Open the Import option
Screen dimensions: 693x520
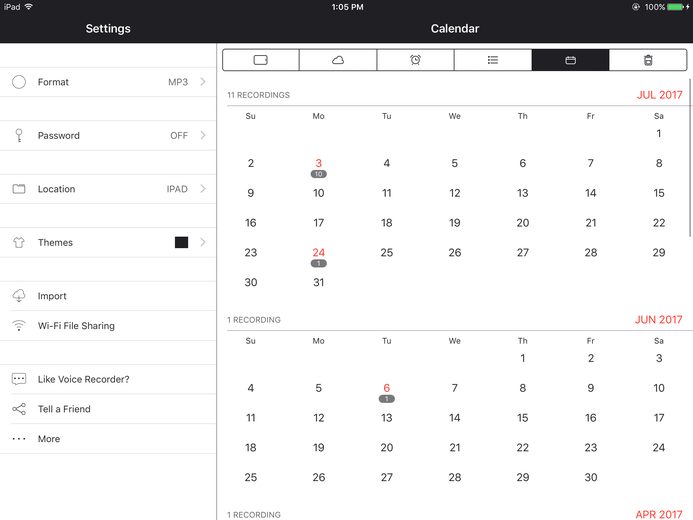[108, 296]
